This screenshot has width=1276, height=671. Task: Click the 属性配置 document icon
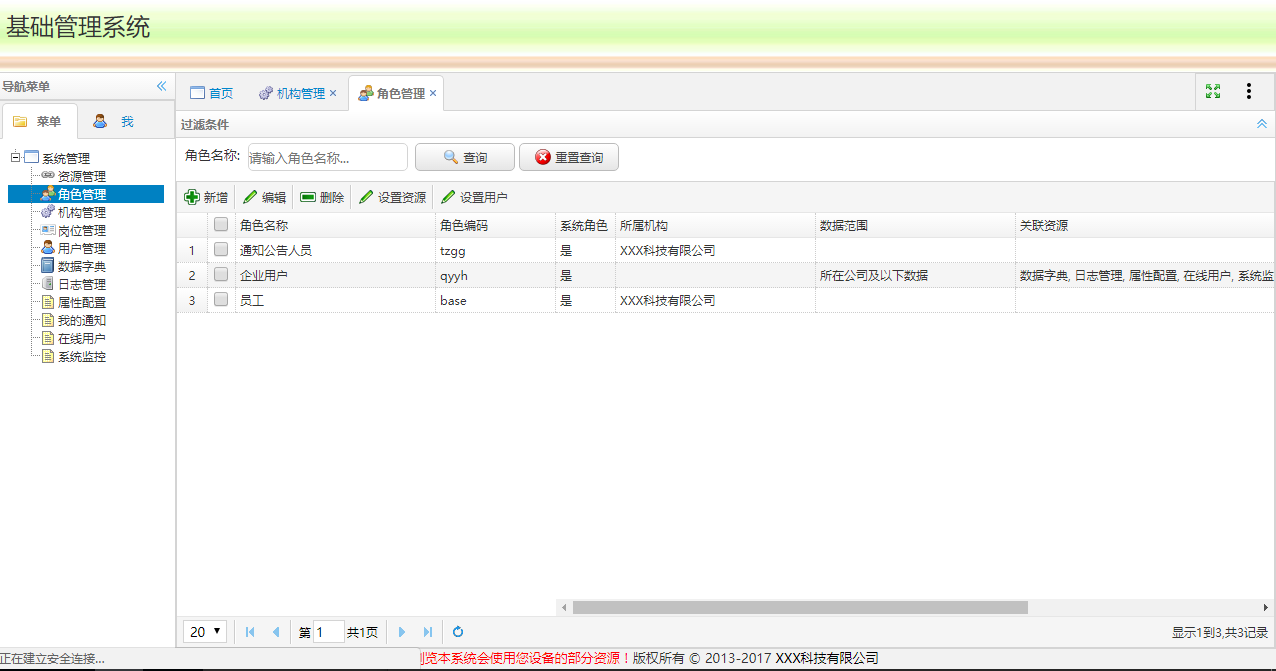(x=48, y=302)
